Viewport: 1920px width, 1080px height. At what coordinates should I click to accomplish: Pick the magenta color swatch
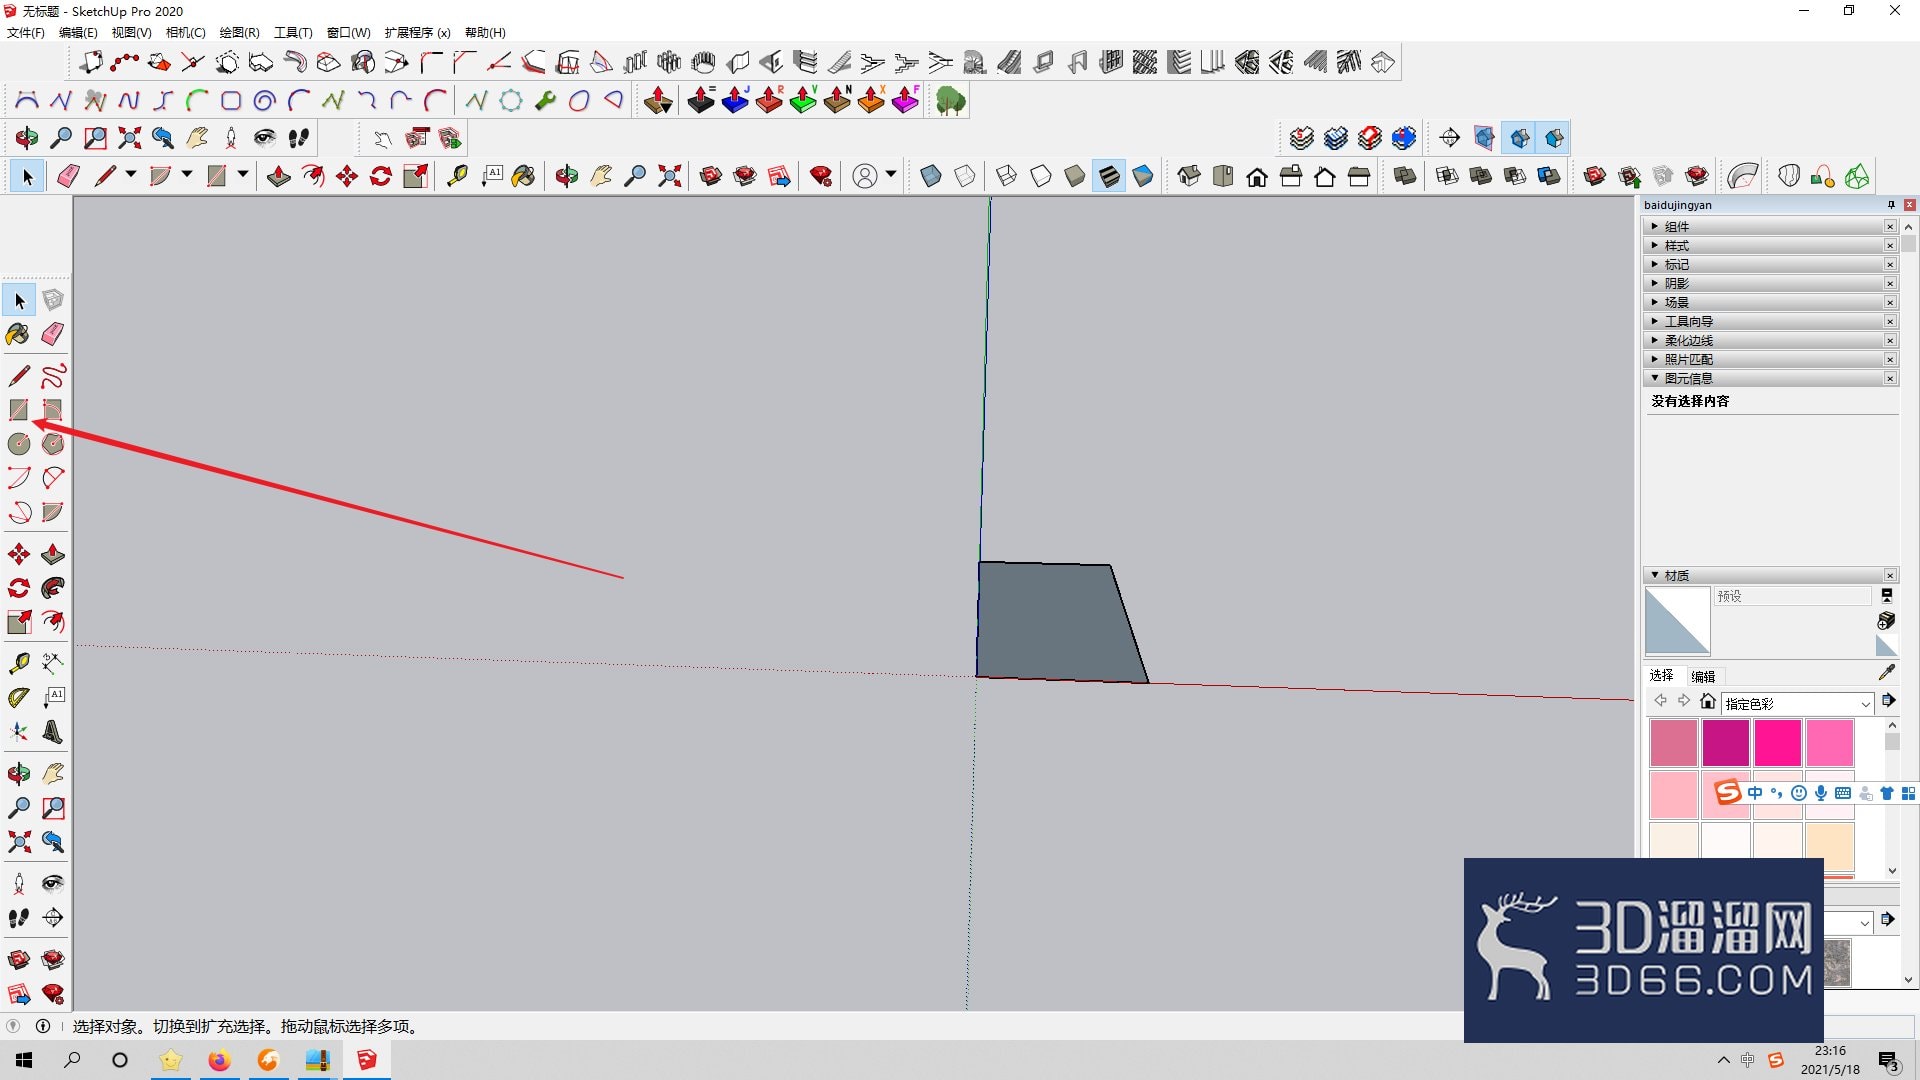[1726, 743]
